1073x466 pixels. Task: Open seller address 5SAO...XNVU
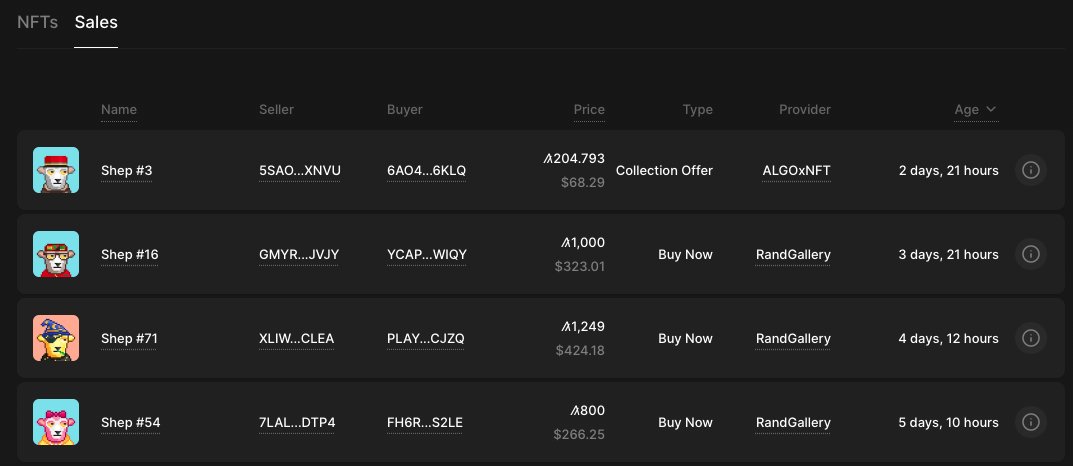click(300, 170)
